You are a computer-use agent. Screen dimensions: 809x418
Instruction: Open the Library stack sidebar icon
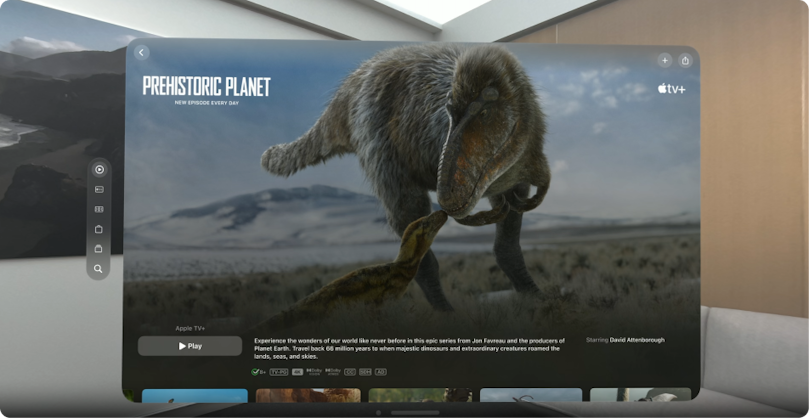pyautogui.click(x=99, y=249)
